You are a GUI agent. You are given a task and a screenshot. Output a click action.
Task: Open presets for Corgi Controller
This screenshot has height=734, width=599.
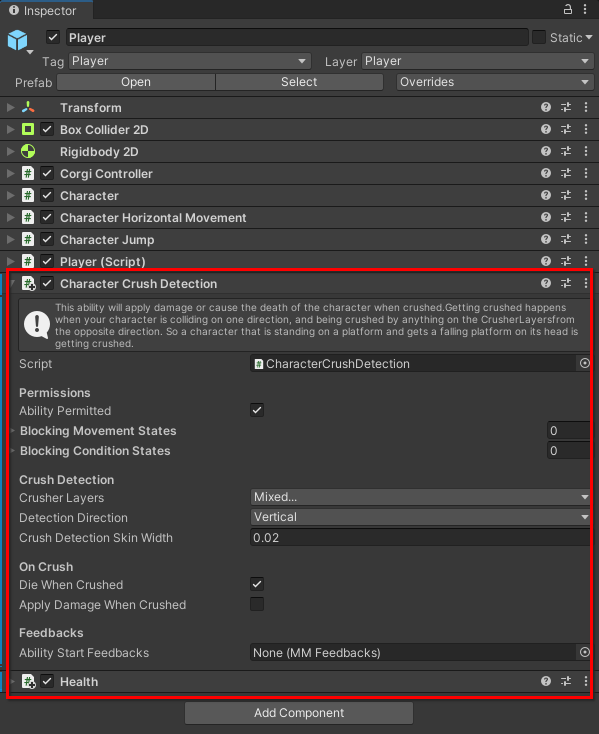(566, 173)
